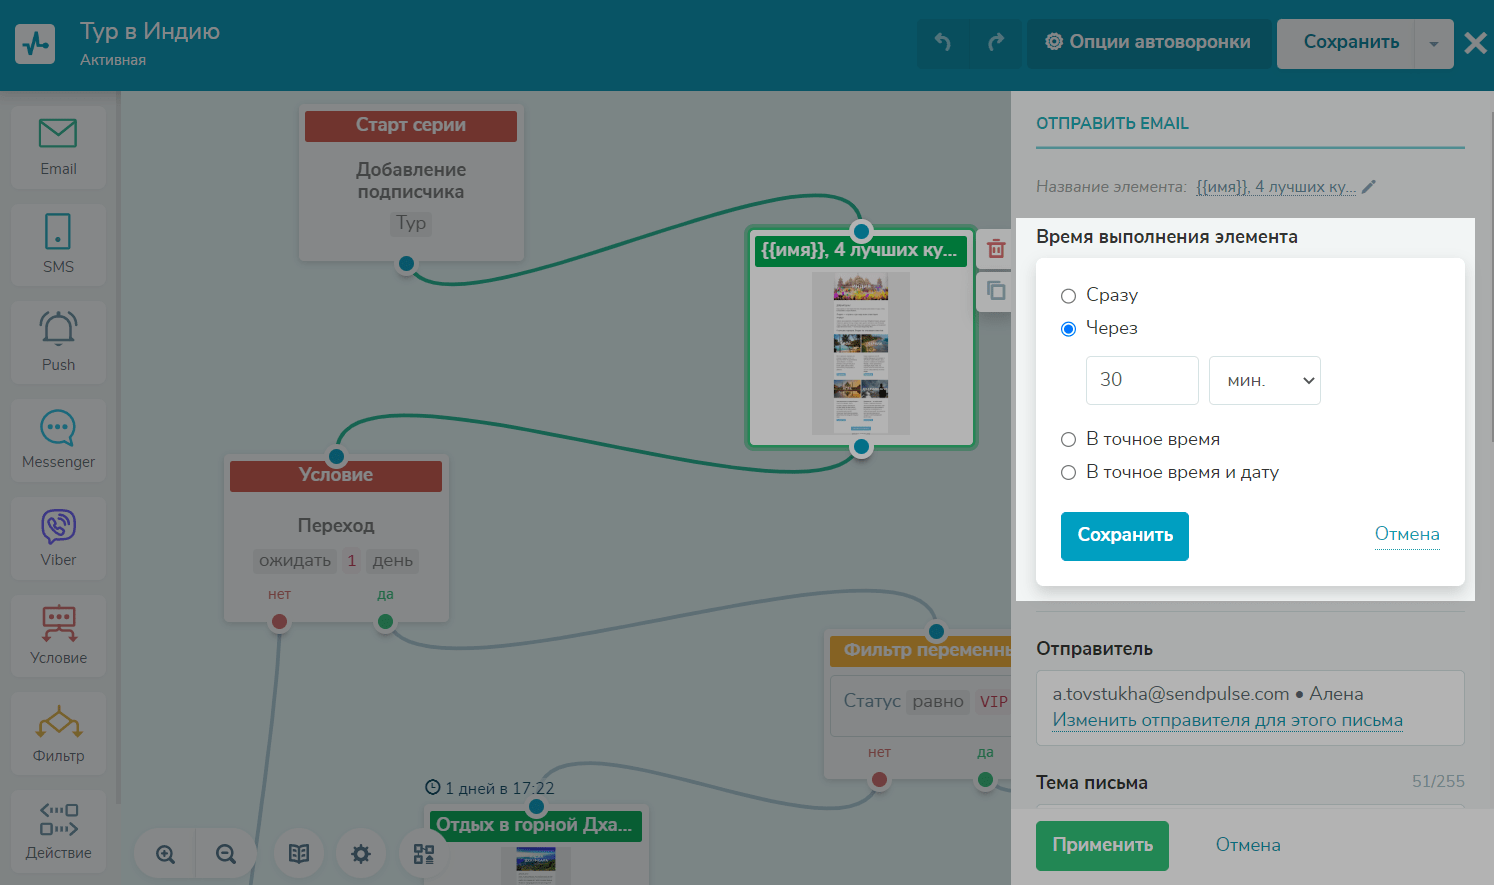Open the 'мин.' time unit dropdown
This screenshot has height=885, width=1494.
1264,381
